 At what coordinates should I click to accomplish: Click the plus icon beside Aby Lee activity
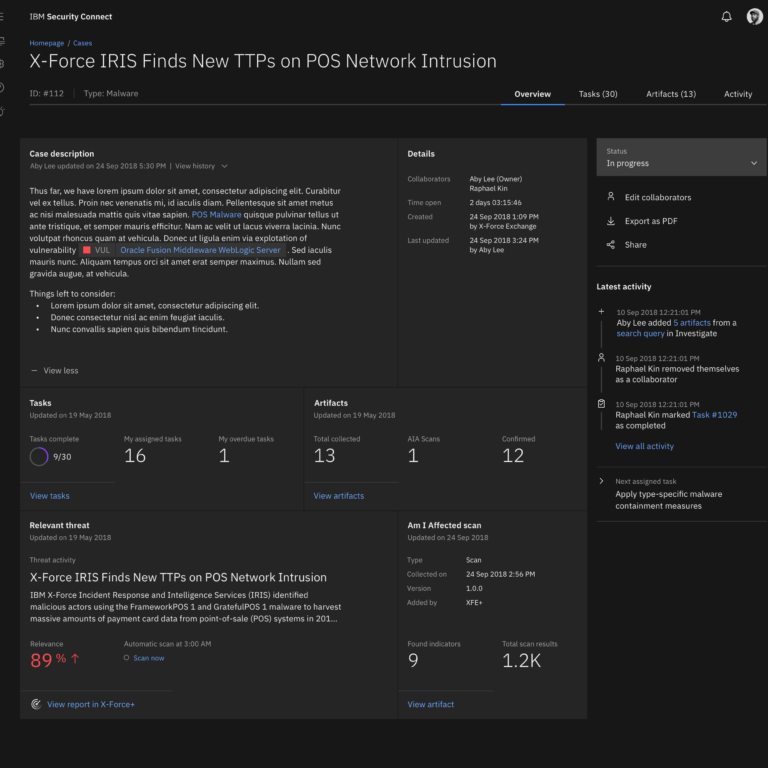point(601,312)
